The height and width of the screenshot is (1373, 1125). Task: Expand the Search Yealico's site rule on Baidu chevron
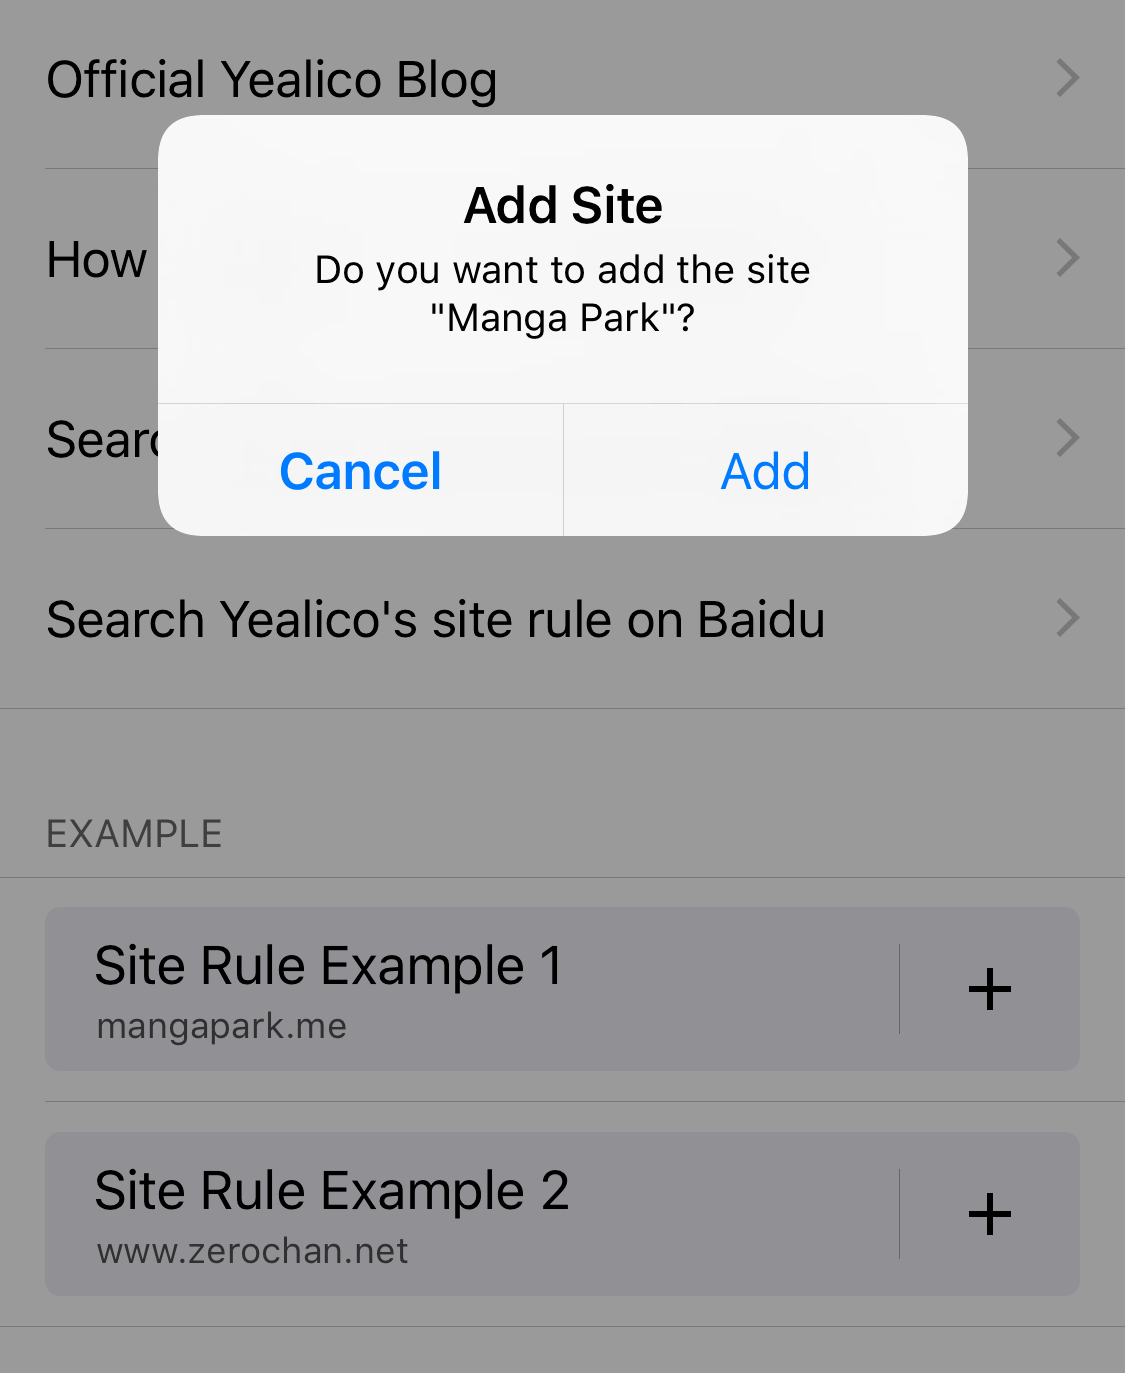[x=1068, y=618]
